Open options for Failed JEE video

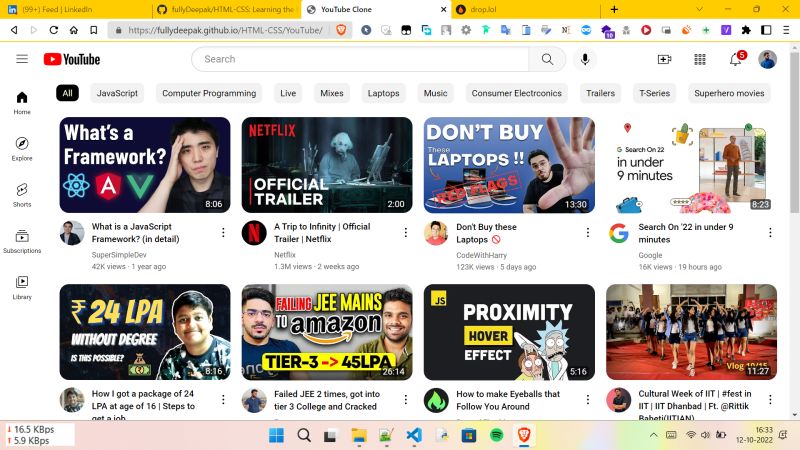[406, 399]
